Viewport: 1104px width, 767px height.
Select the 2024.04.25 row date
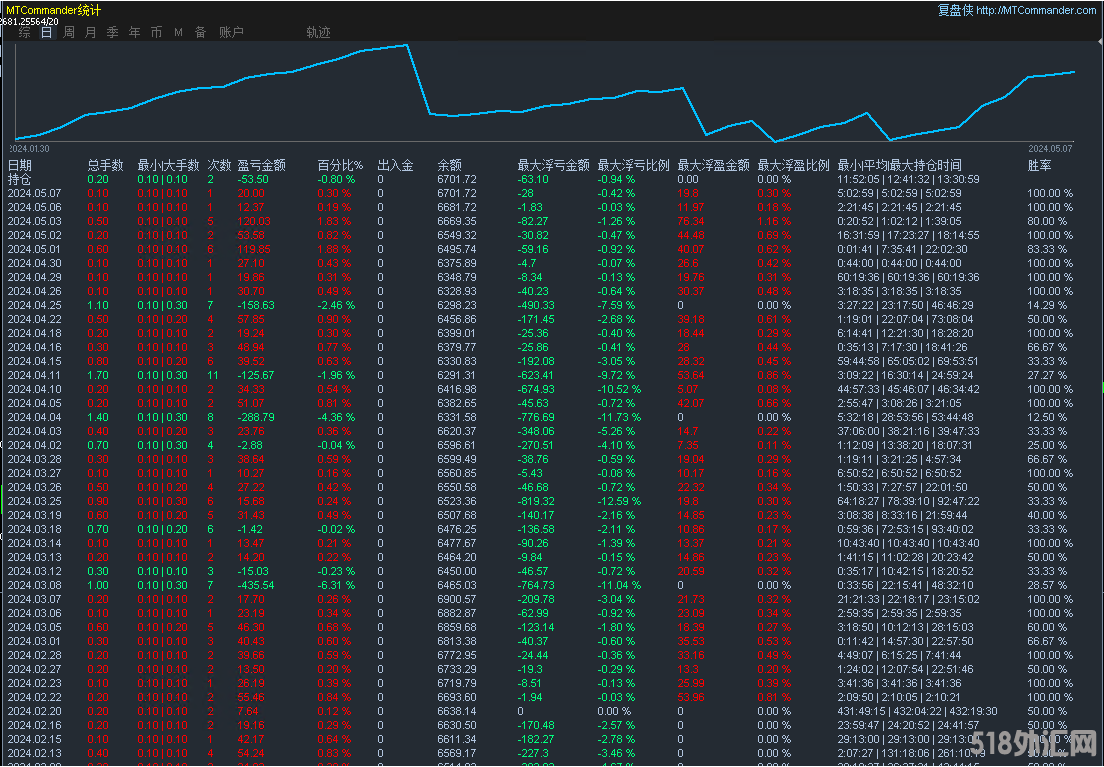(34, 305)
